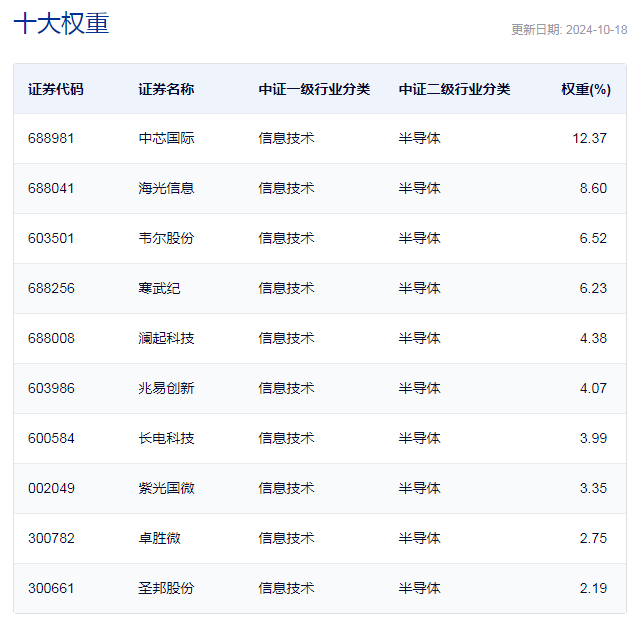Select the 证券名称 column header
633x619 pixels.
[166, 89]
